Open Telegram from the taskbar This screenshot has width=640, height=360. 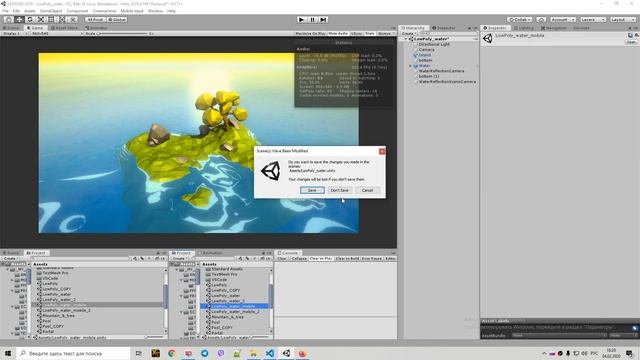click(x=204, y=353)
